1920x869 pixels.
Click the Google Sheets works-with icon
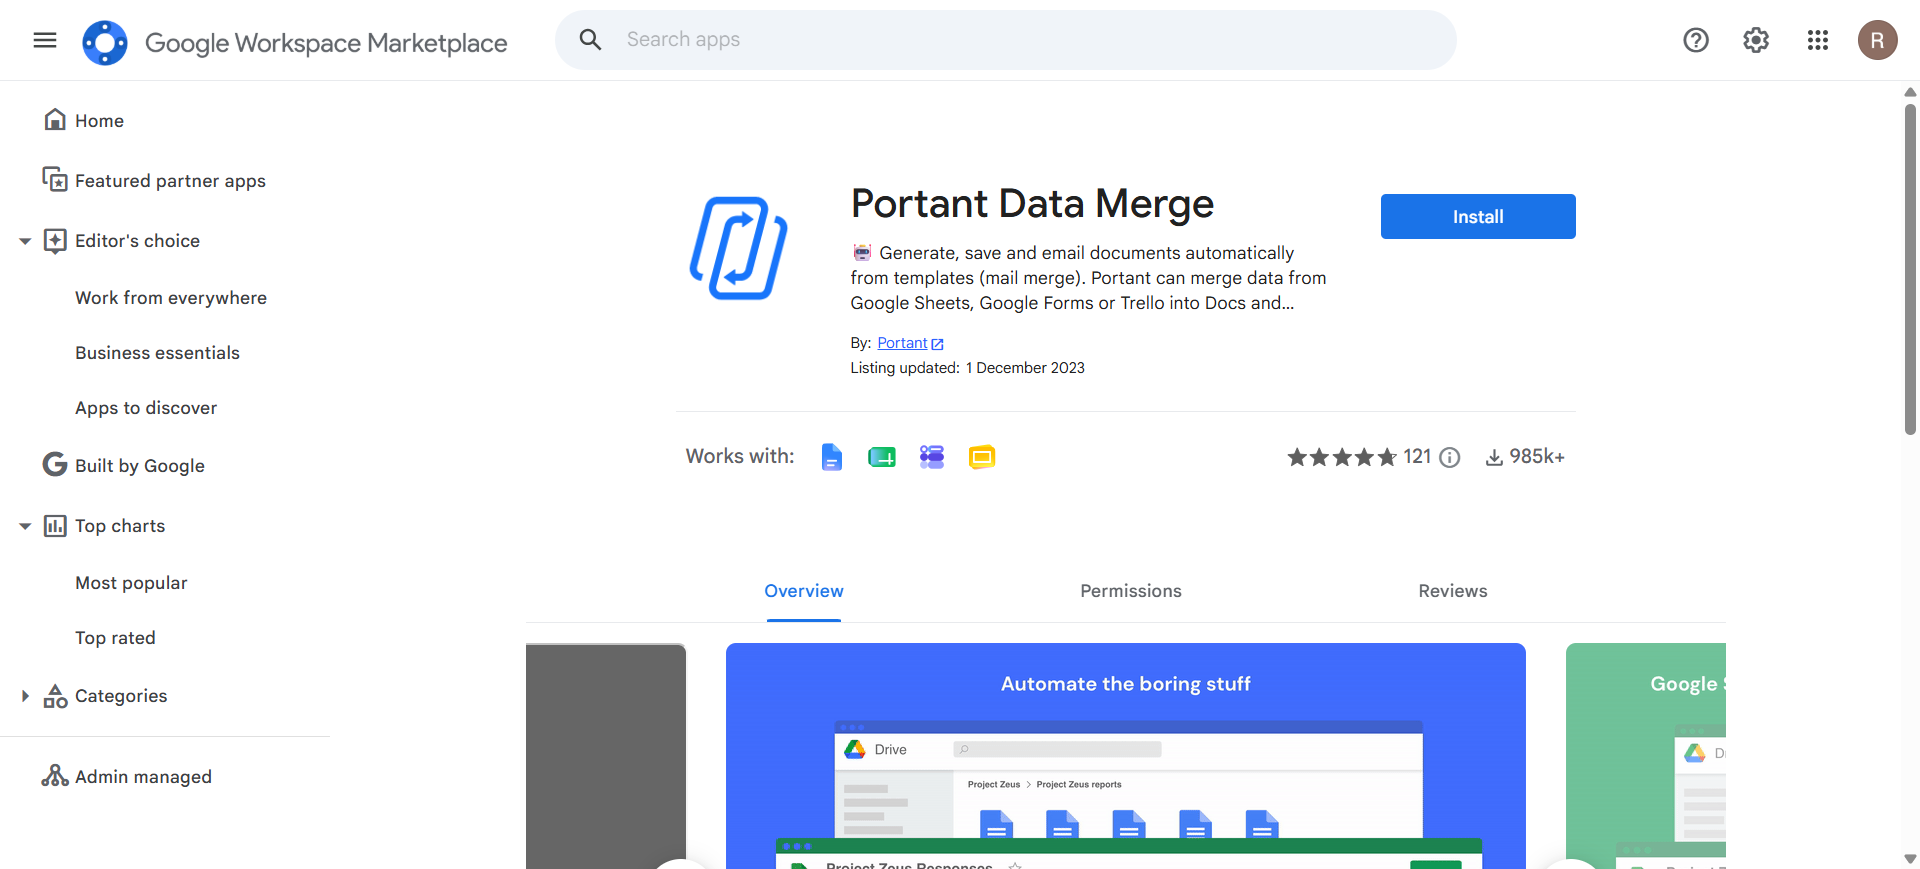click(x=882, y=457)
